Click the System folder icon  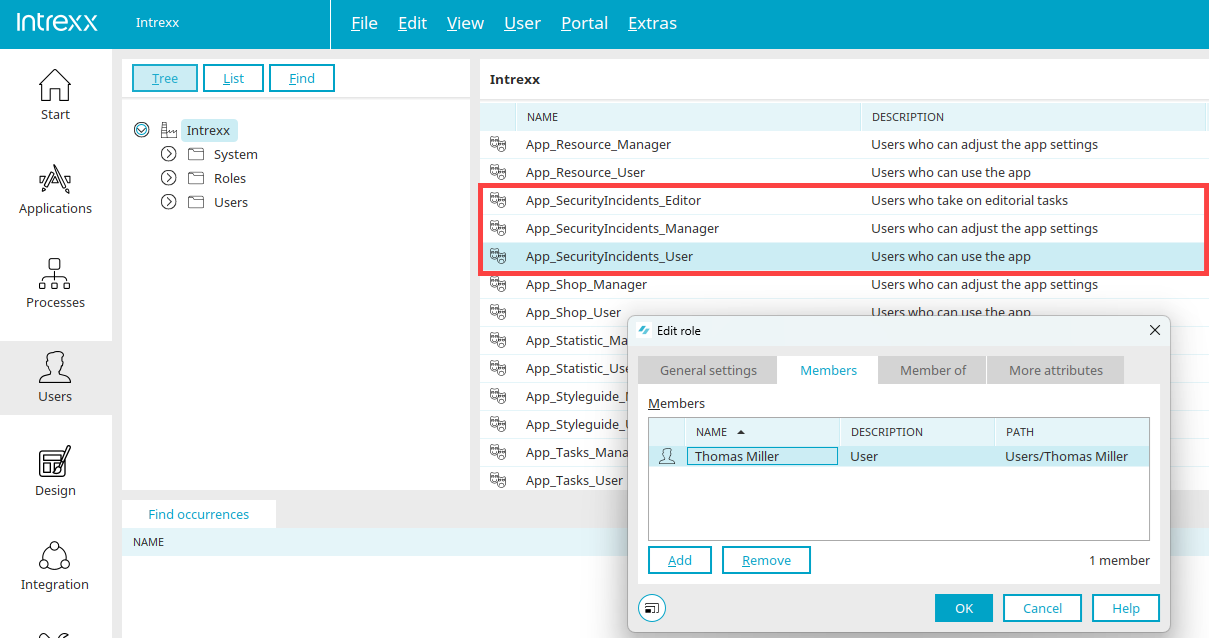click(195, 154)
